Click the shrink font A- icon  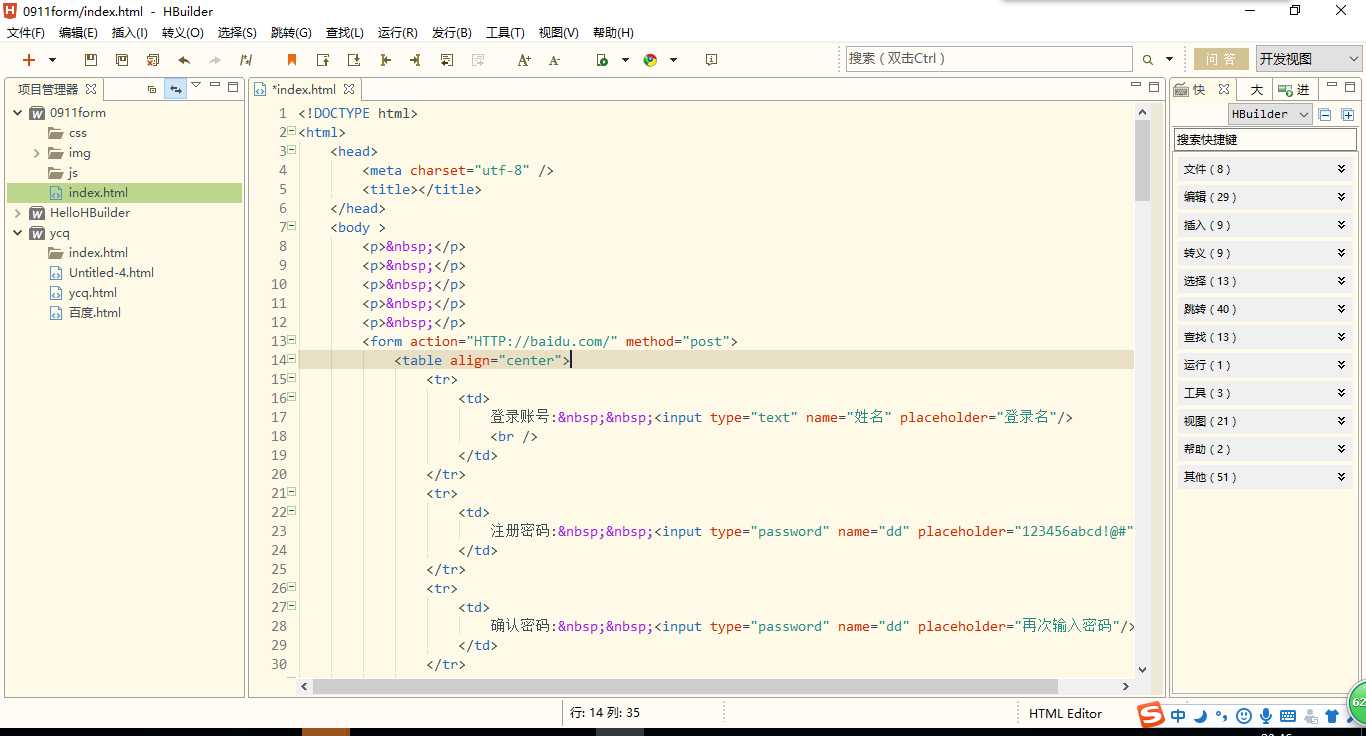point(555,60)
